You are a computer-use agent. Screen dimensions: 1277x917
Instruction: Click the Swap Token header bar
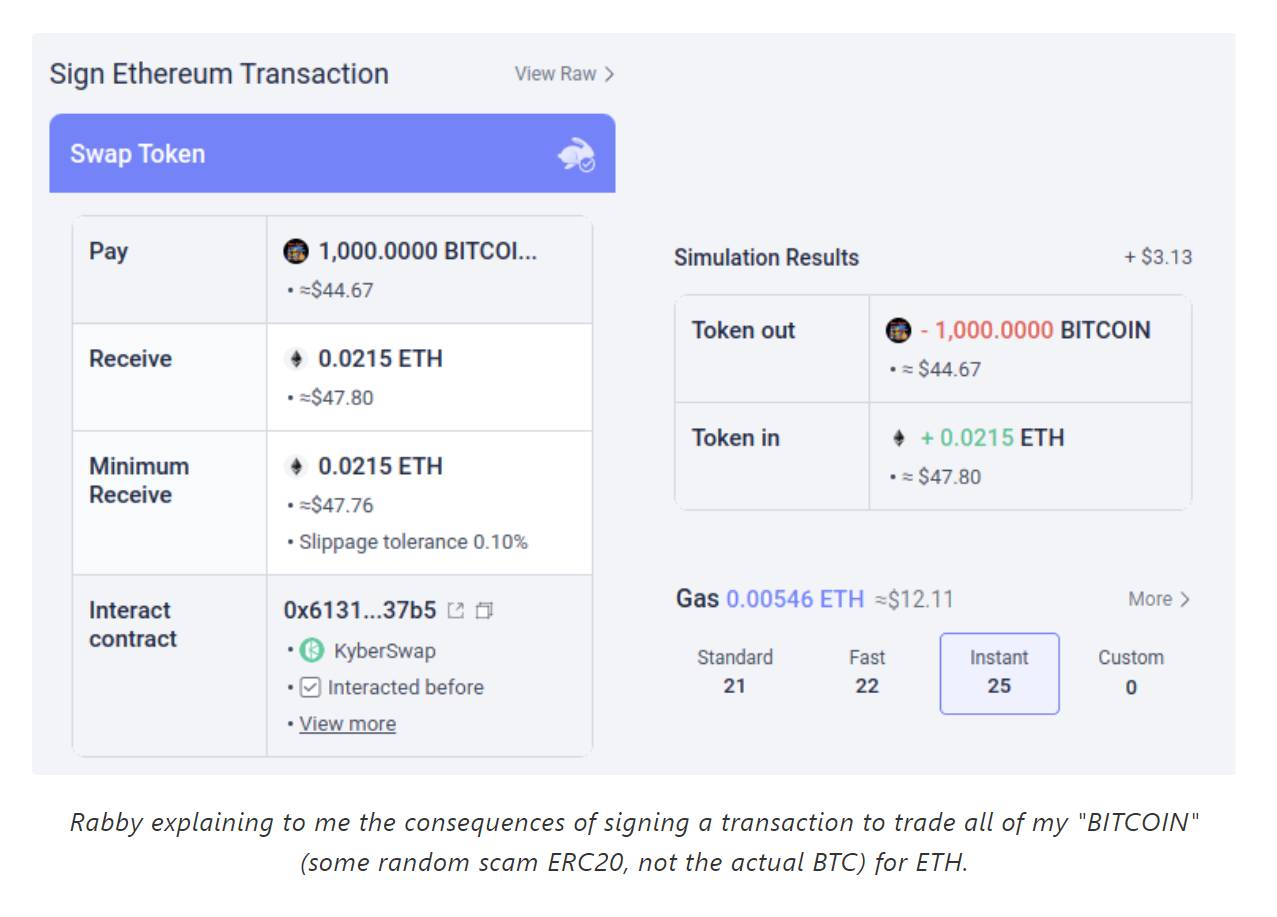click(332, 153)
